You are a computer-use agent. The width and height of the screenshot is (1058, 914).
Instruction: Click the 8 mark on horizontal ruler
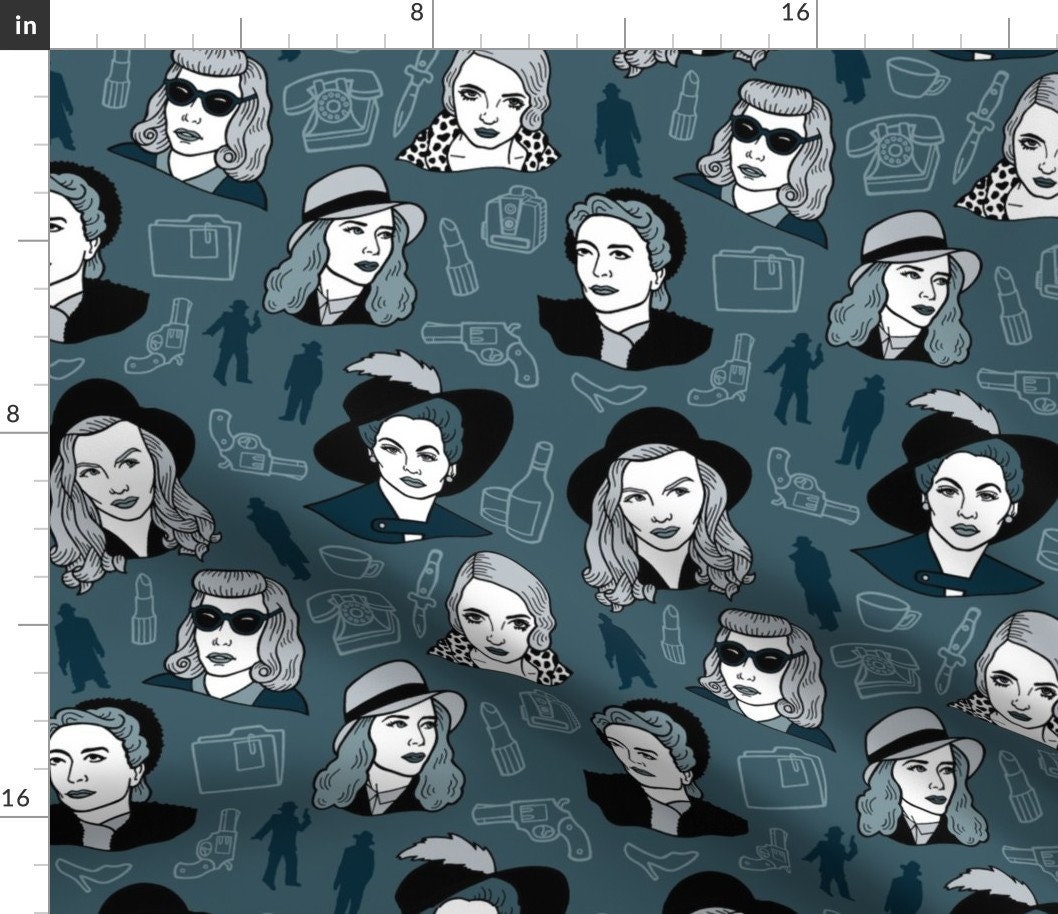(417, 12)
